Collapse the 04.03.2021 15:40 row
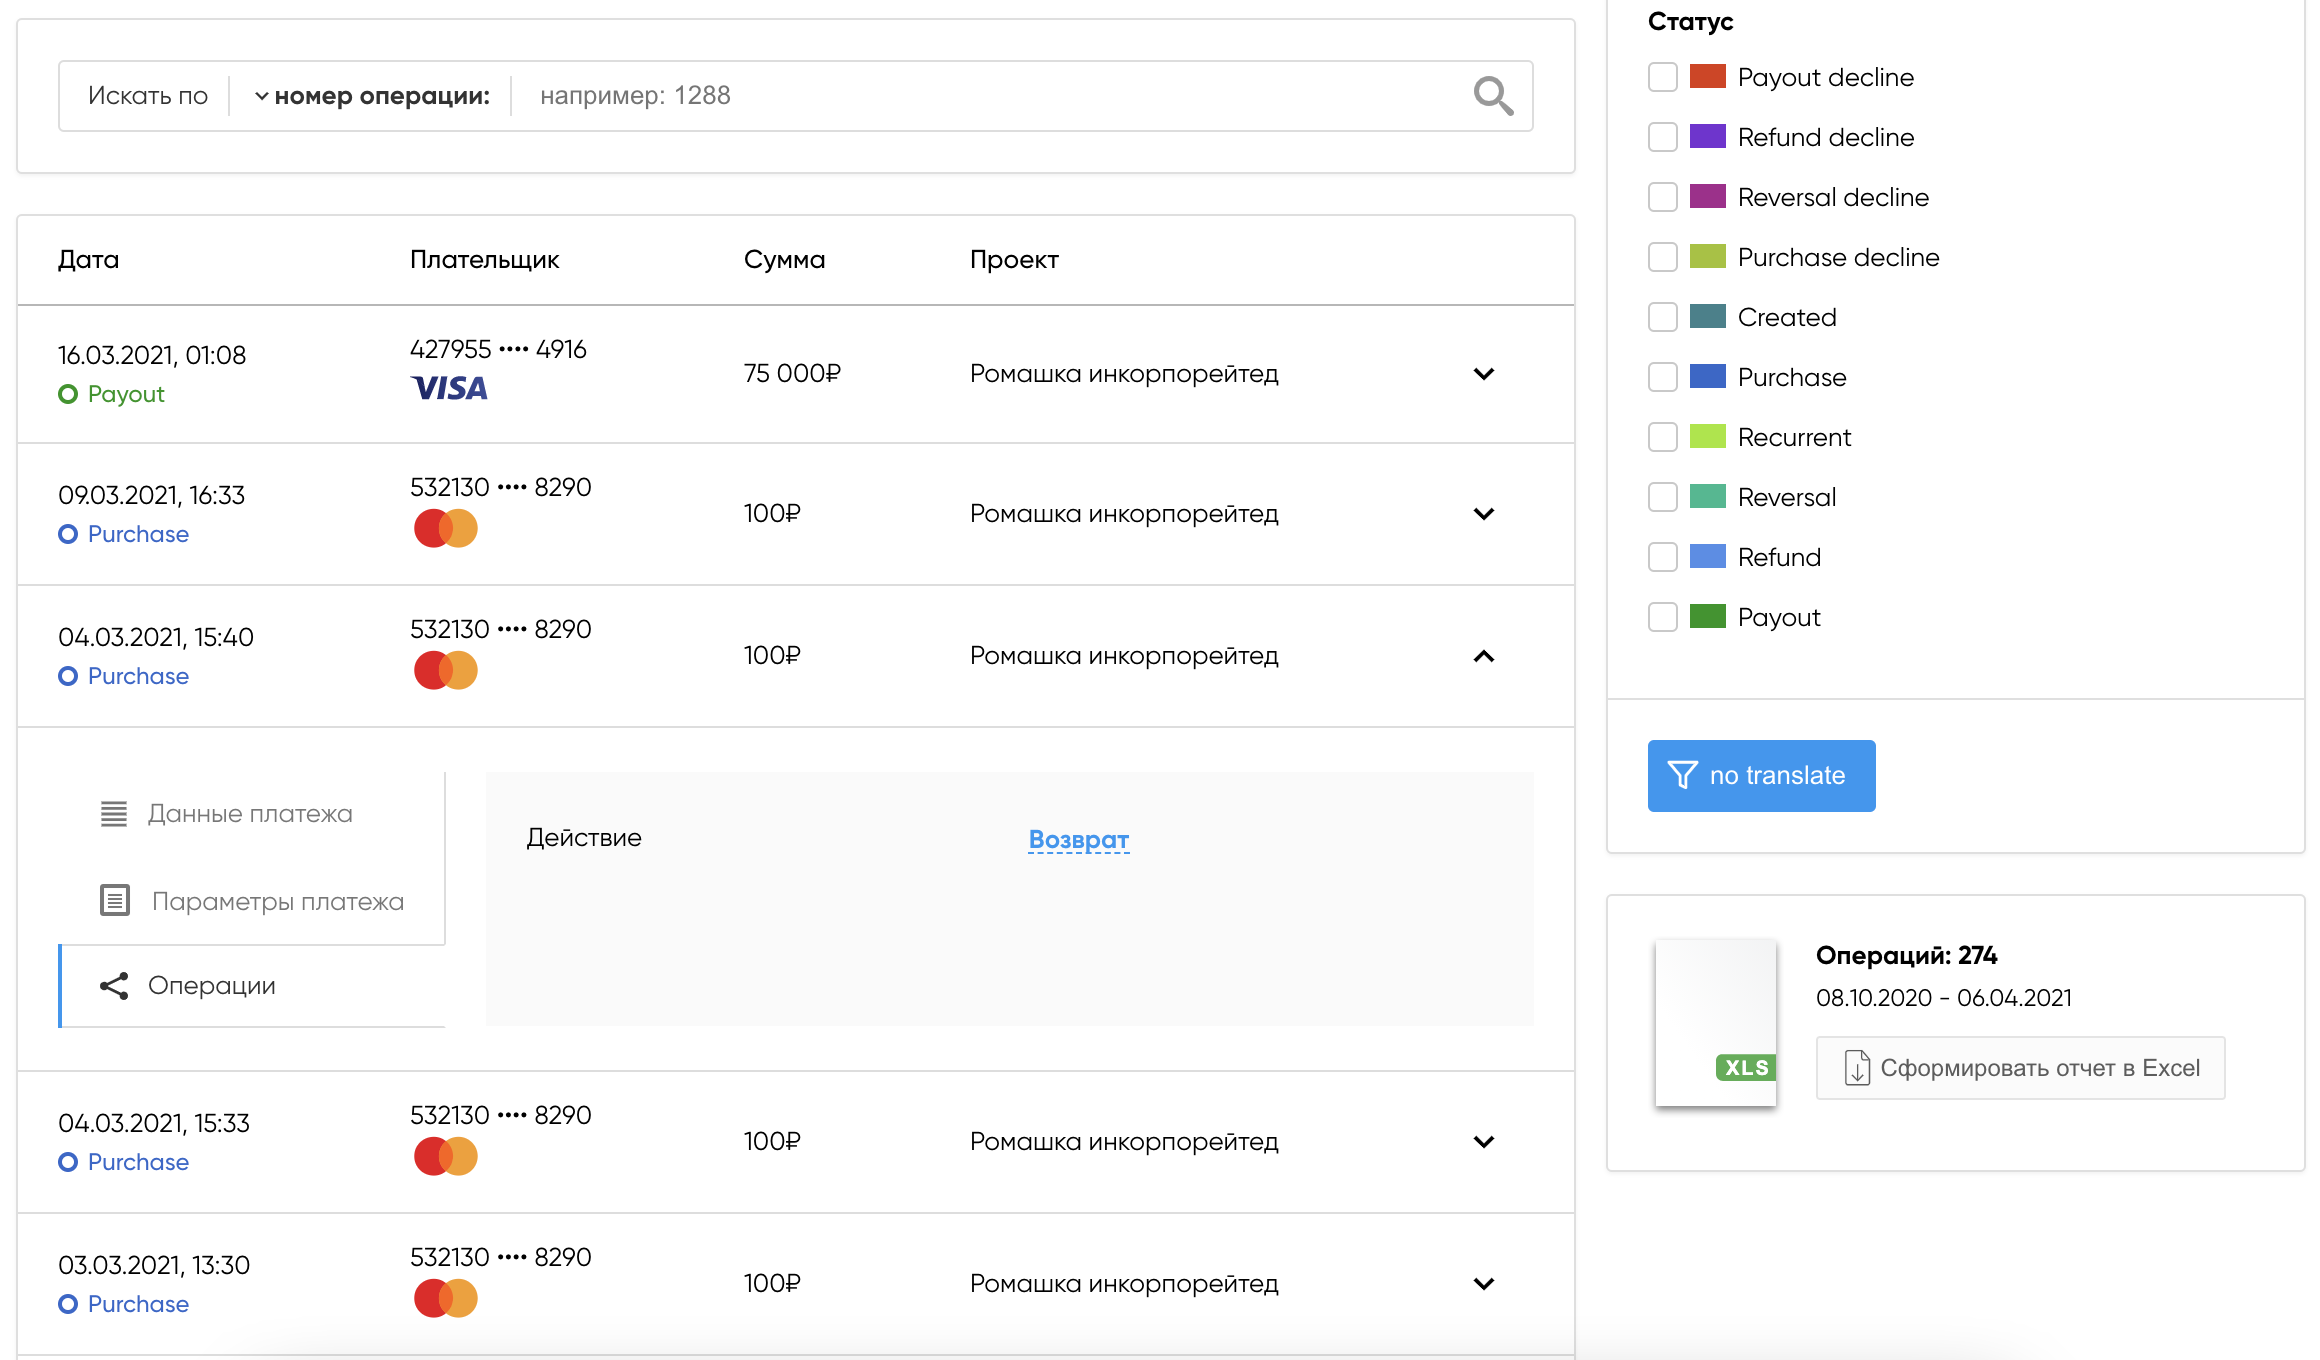Image resolution: width=2320 pixels, height=1360 pixels. click(x=1484, y=656)
